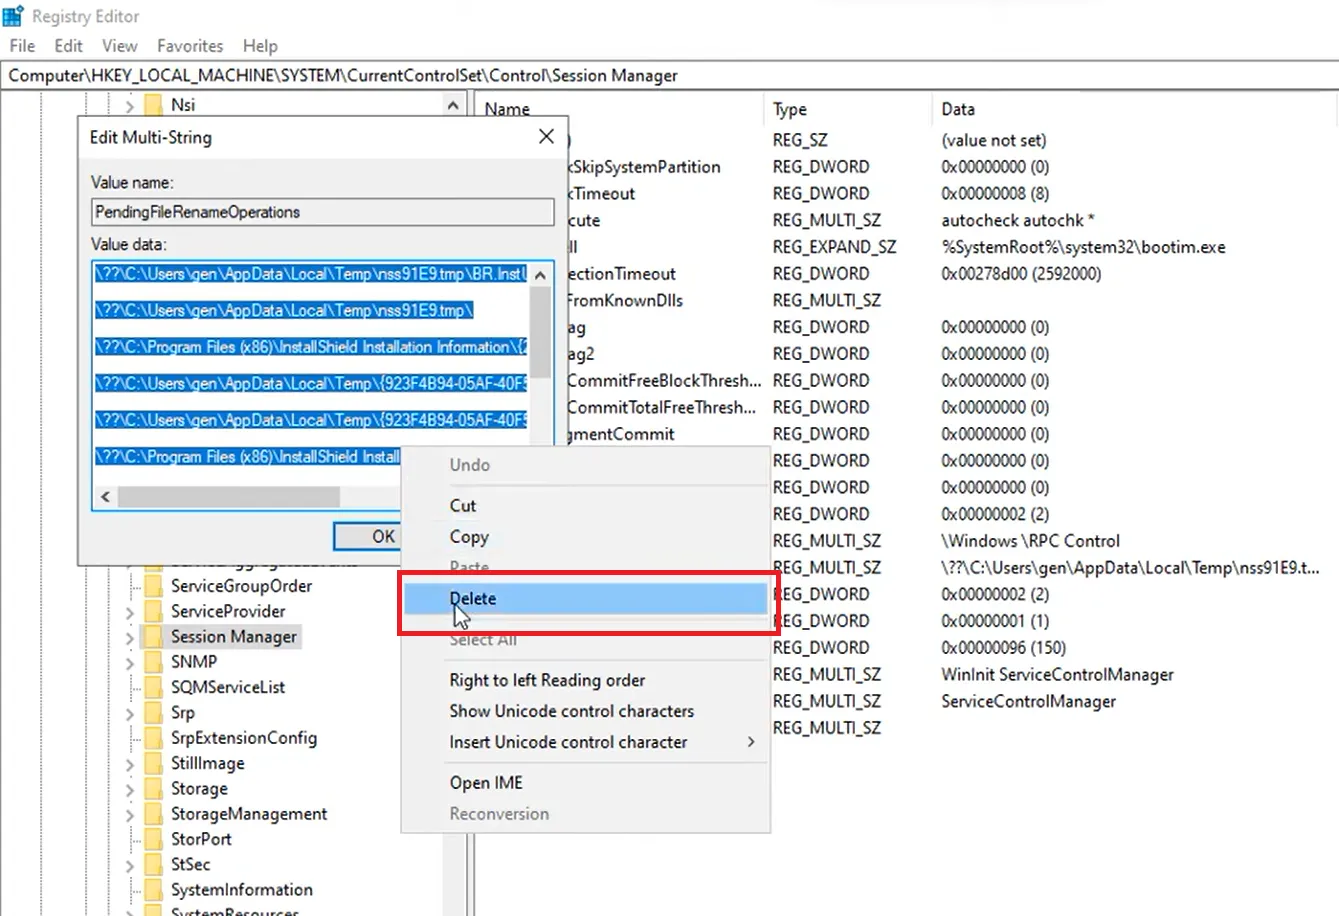Click the Registry Editor icon in the title bar
Image resolution: width=1339 pixels, height=916 pixels.
(x=14, y=15)
